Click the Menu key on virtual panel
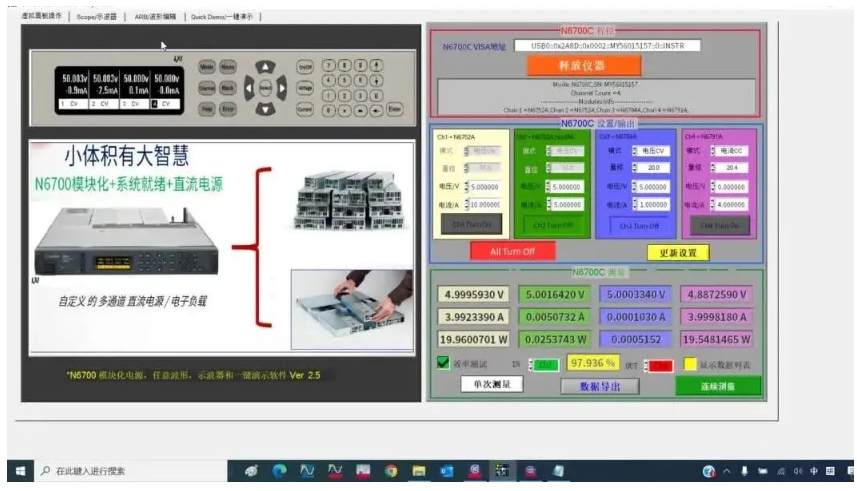Screen dimensions: 857x491 (228, 67)
